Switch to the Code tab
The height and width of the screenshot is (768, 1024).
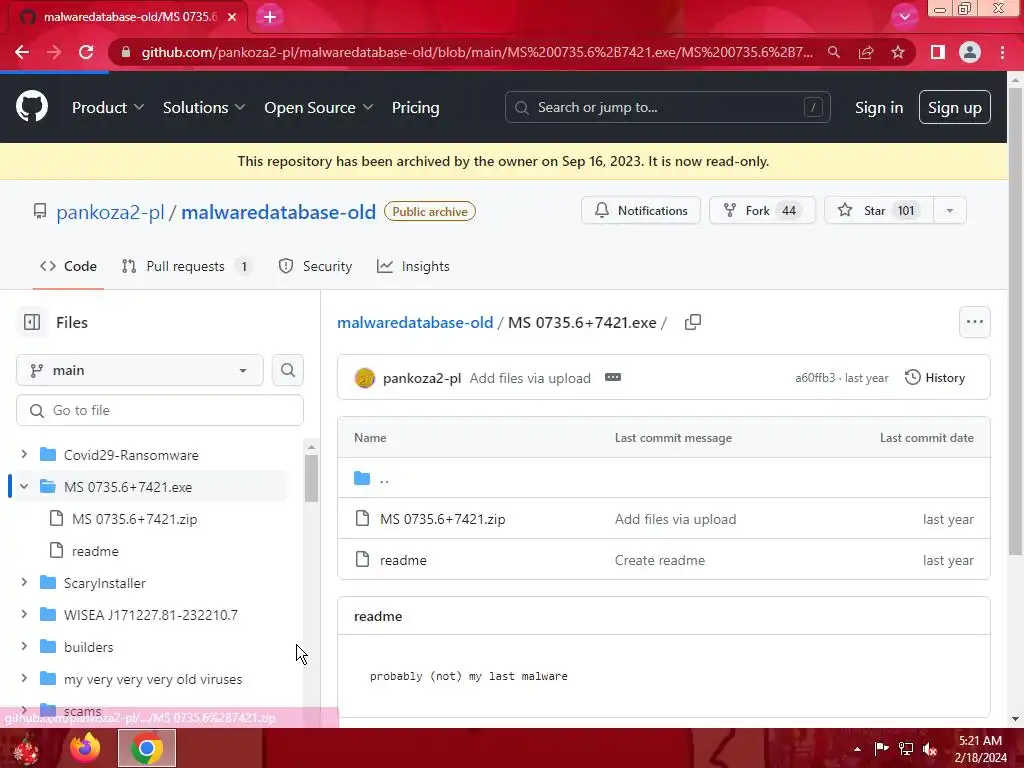pos(69,266)
